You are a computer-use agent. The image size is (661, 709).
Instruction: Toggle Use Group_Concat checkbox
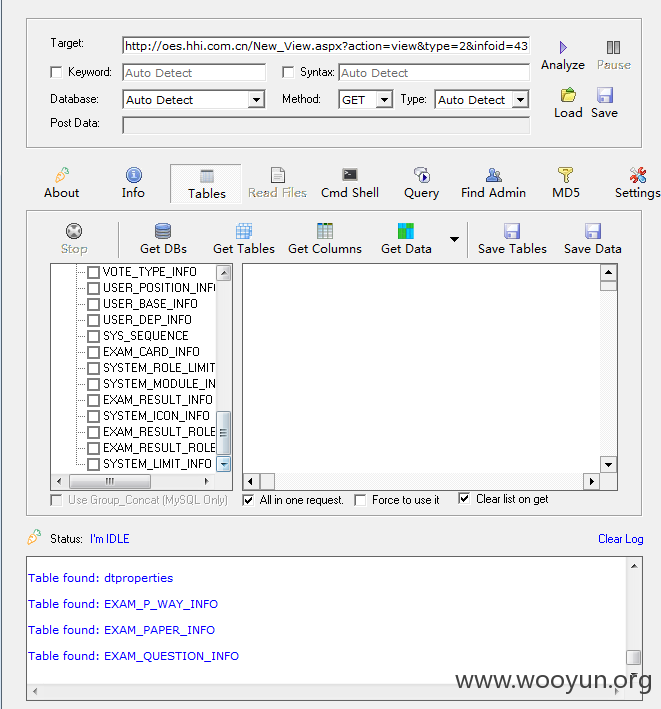pyautogui.click(x=57, y=500)
